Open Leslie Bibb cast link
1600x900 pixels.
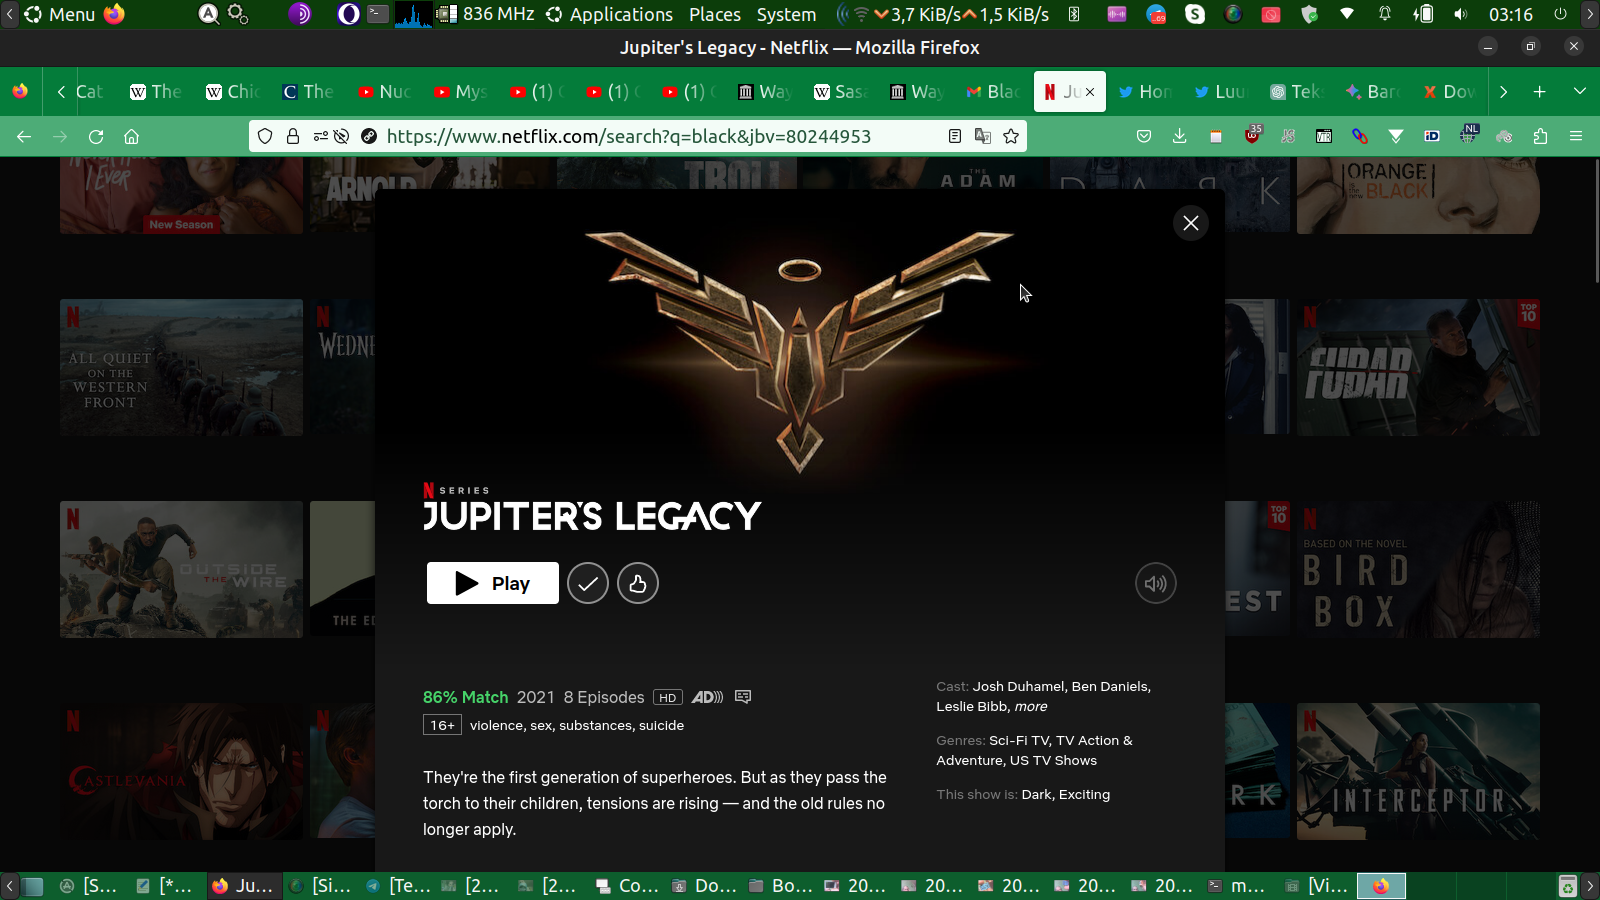coord(973,706)
